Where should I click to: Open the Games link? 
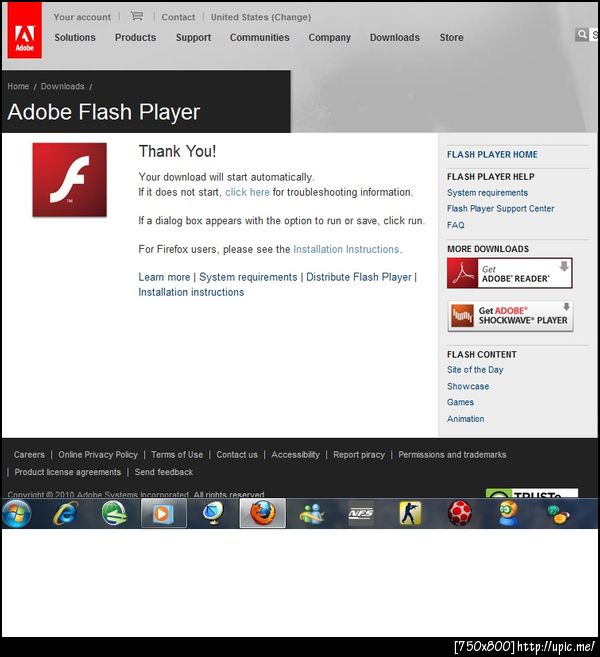click(x=460, y=402)
